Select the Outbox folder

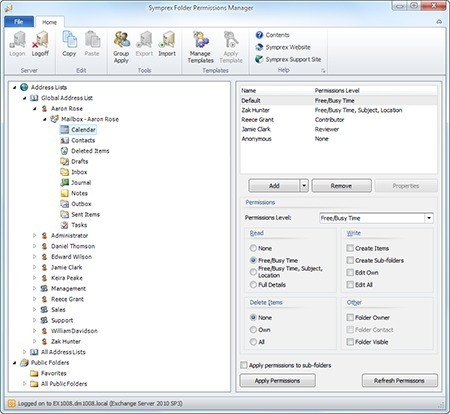pos(76,204)
